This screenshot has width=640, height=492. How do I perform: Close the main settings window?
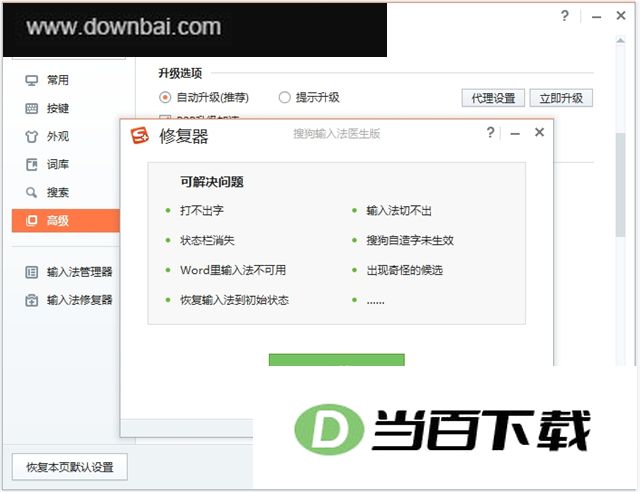pyautogui.click(x=621, y=16)
